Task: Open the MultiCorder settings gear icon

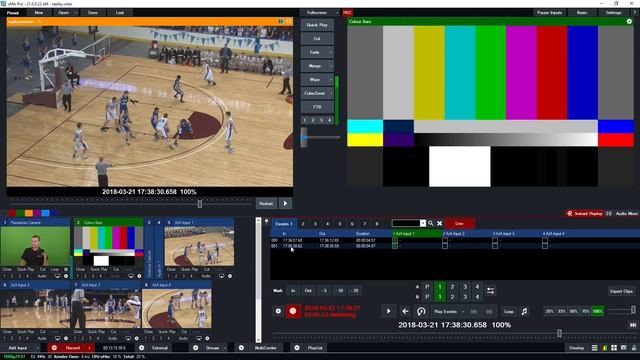Action: point(241,348)
